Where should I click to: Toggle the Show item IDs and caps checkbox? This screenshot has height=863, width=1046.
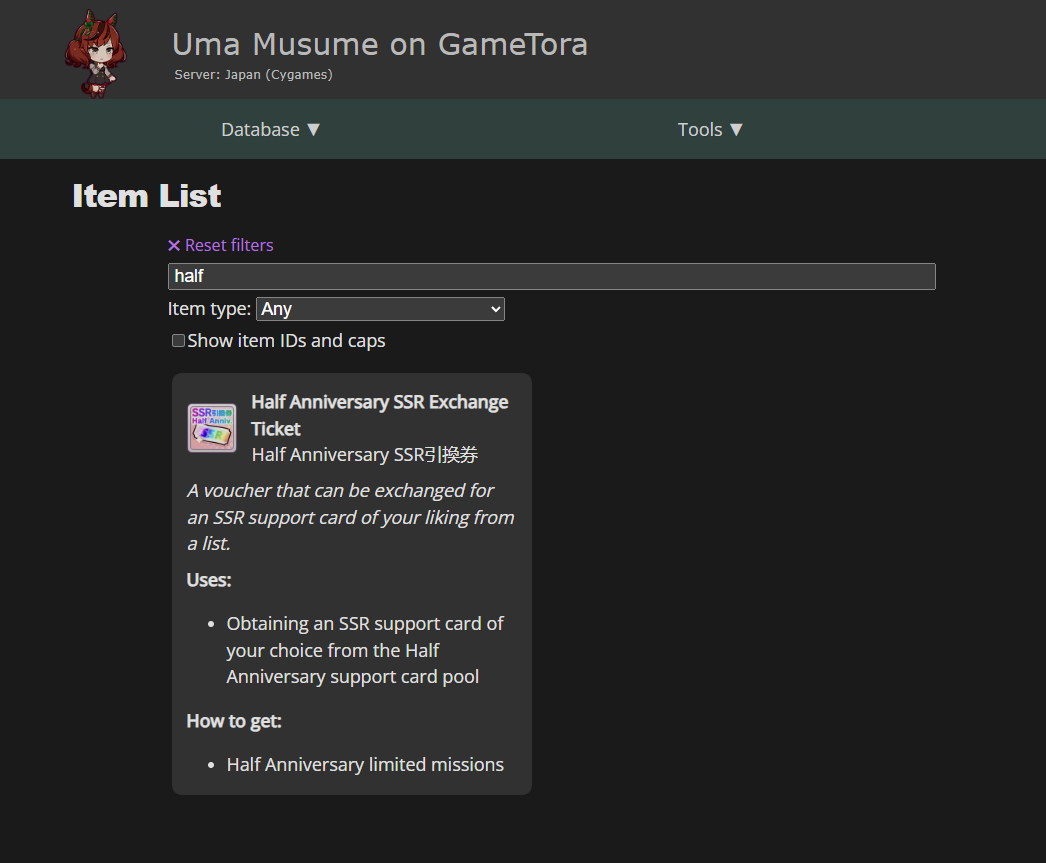(178, 341)
